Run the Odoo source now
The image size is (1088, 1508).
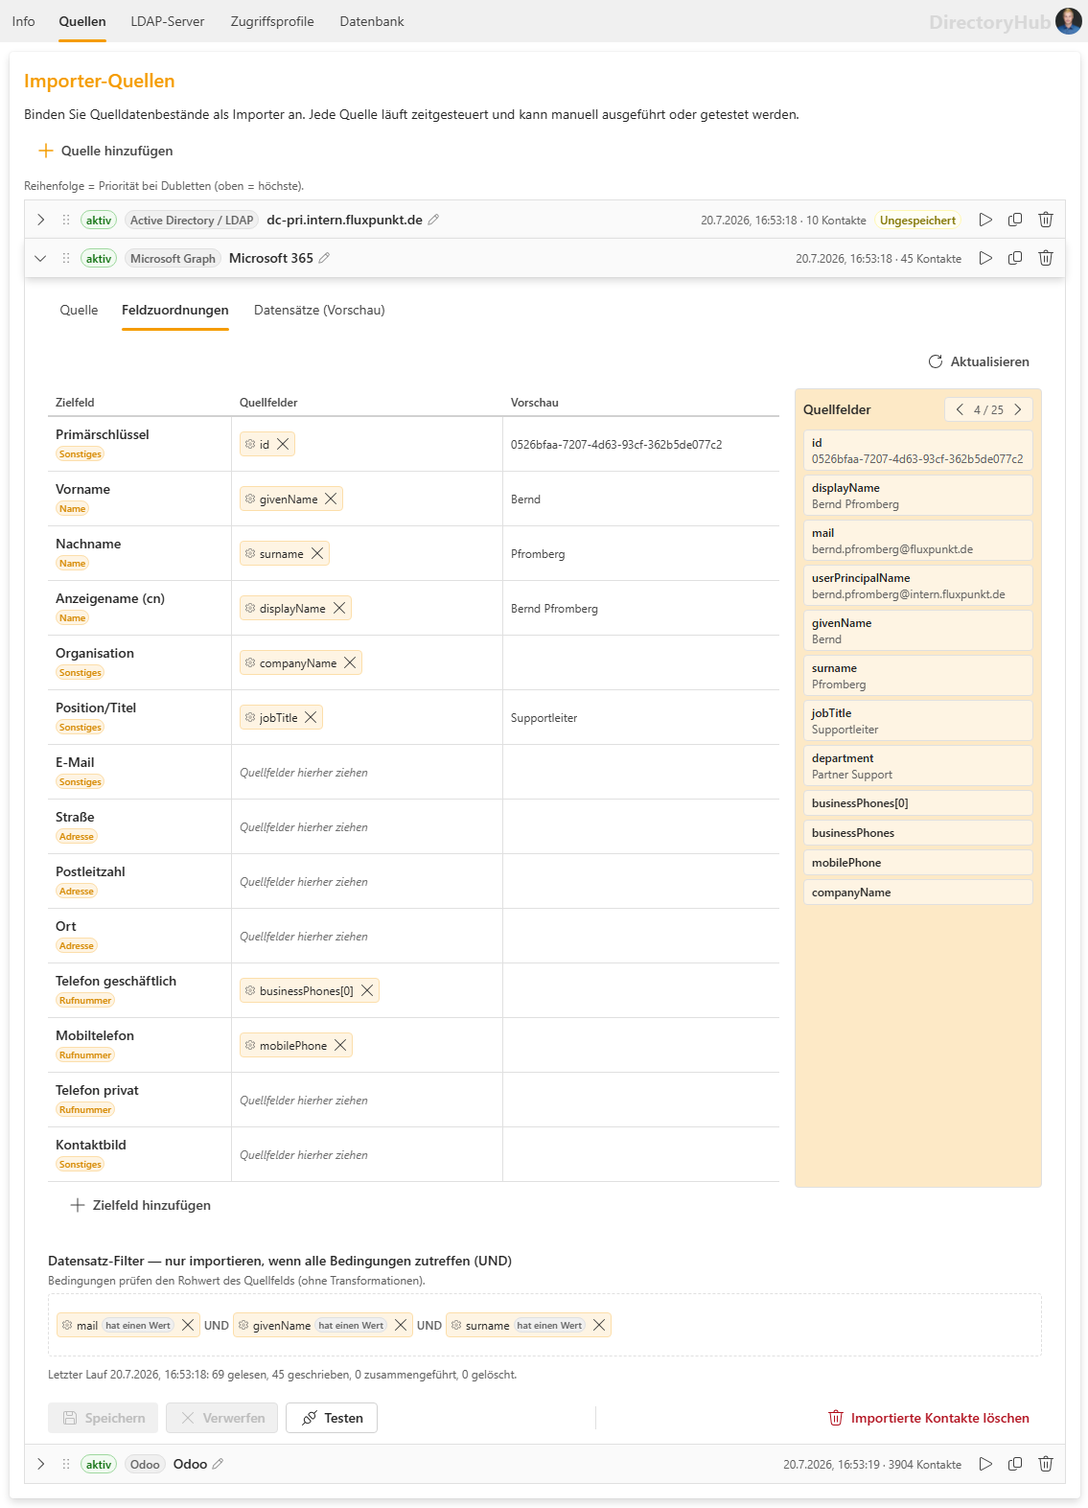985,1464
